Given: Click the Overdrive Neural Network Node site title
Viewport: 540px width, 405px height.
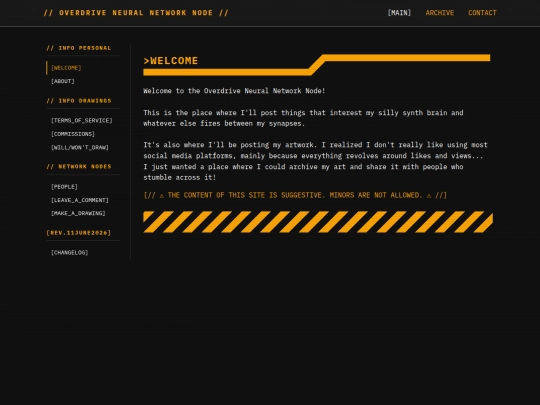Looking at the screenshot, I should click(136, 13).
